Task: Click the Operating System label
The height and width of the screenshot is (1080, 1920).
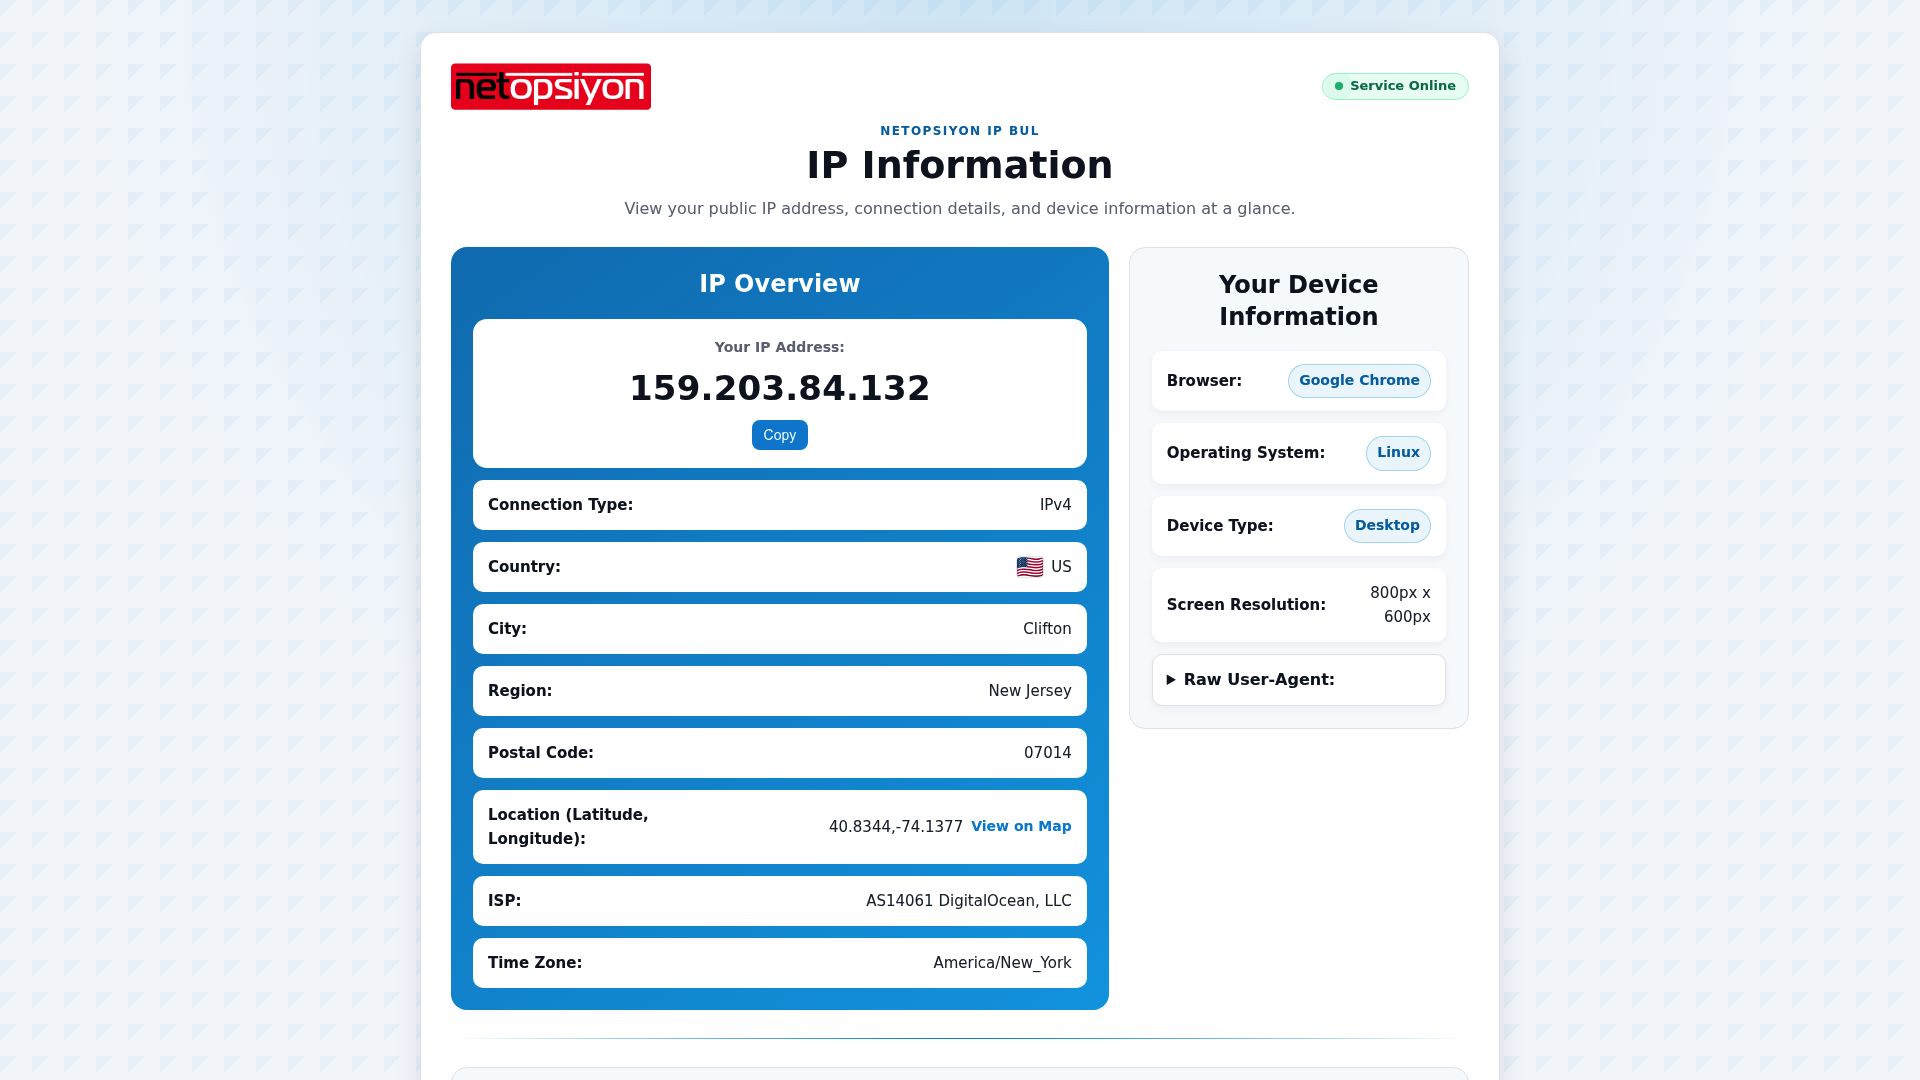Action: tap(1246, 453)
